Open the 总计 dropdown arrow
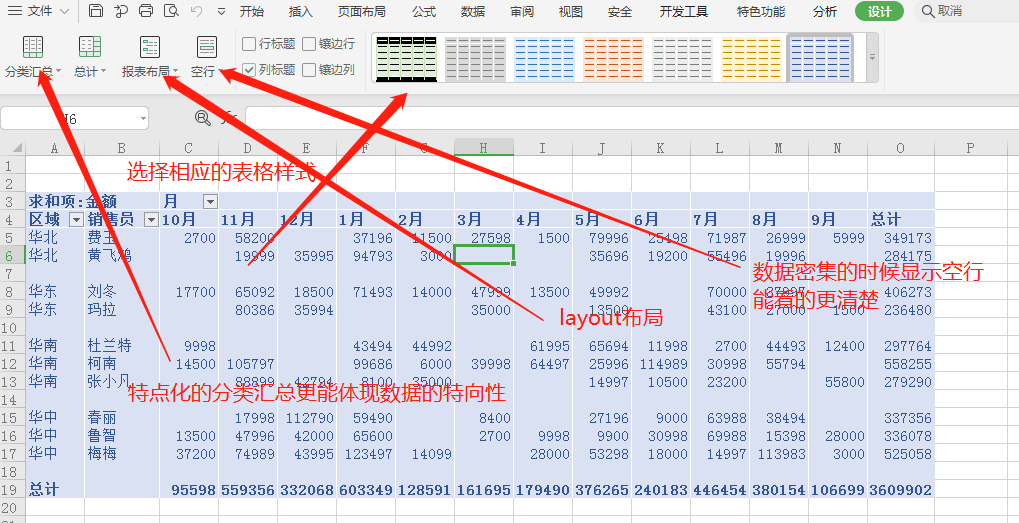Image resolution: width=1019 pixels, height=523 pixels. click(x=104, y=72)
